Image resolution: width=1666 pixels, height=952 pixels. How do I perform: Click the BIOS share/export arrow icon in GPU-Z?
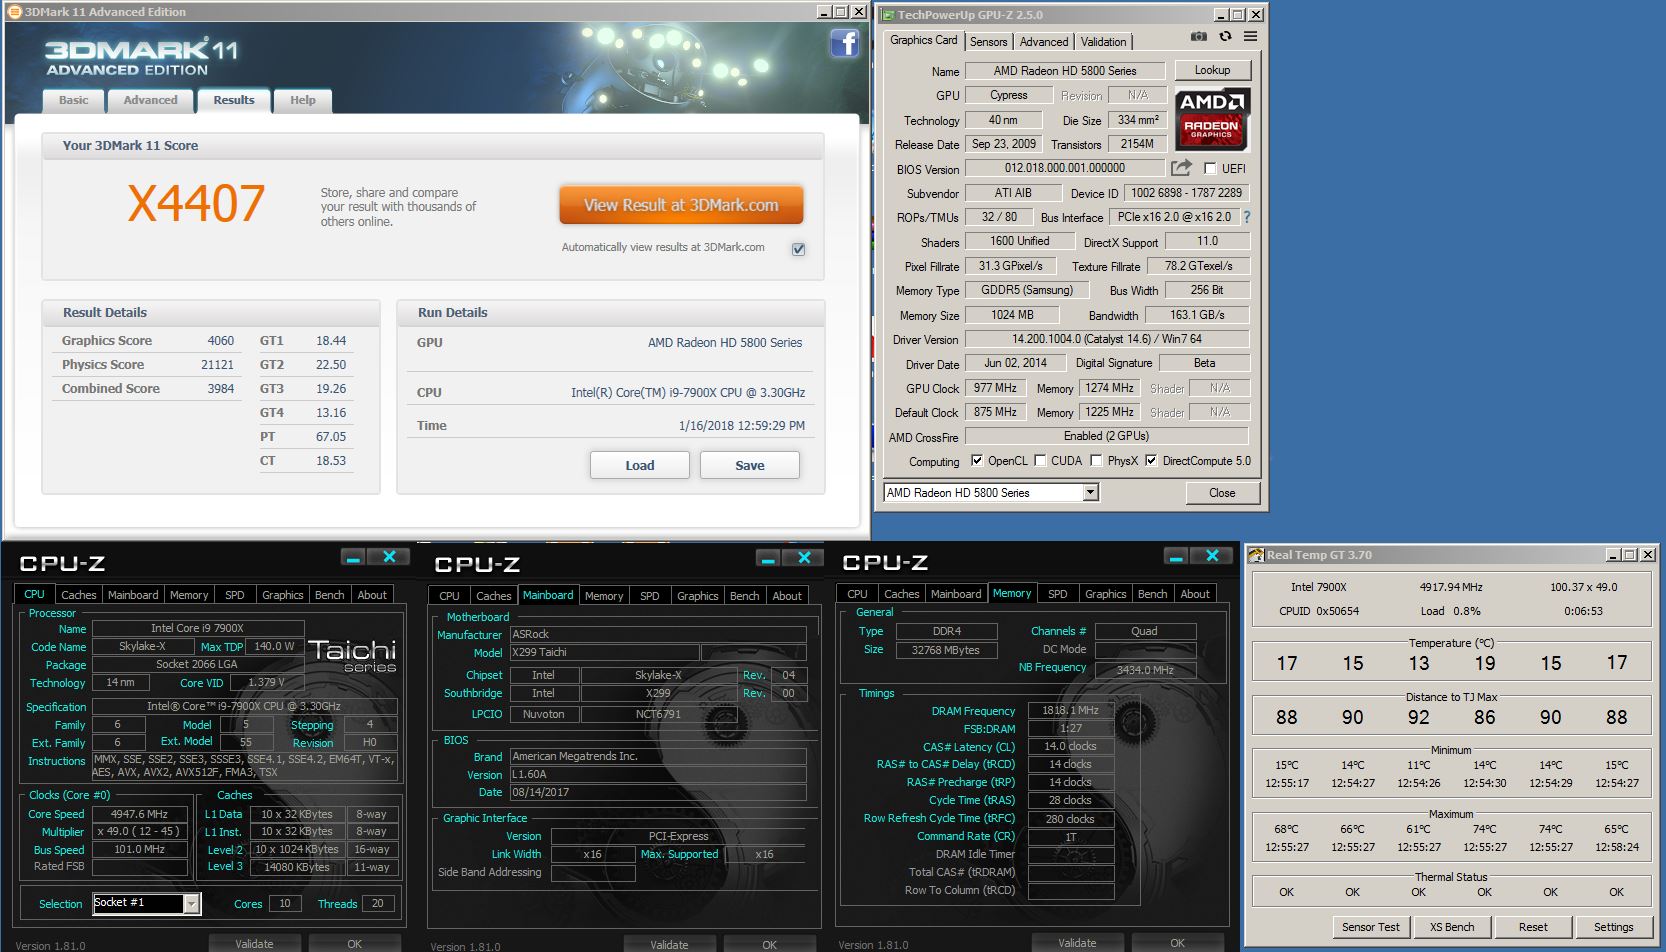[x=1182, y=168]
